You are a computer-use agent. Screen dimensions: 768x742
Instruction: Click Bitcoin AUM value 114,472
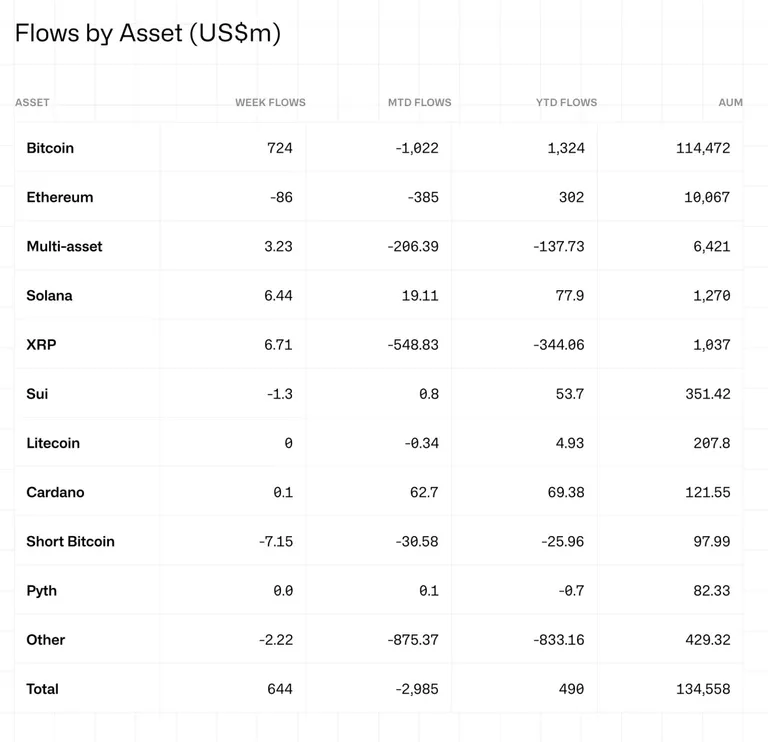703,148
